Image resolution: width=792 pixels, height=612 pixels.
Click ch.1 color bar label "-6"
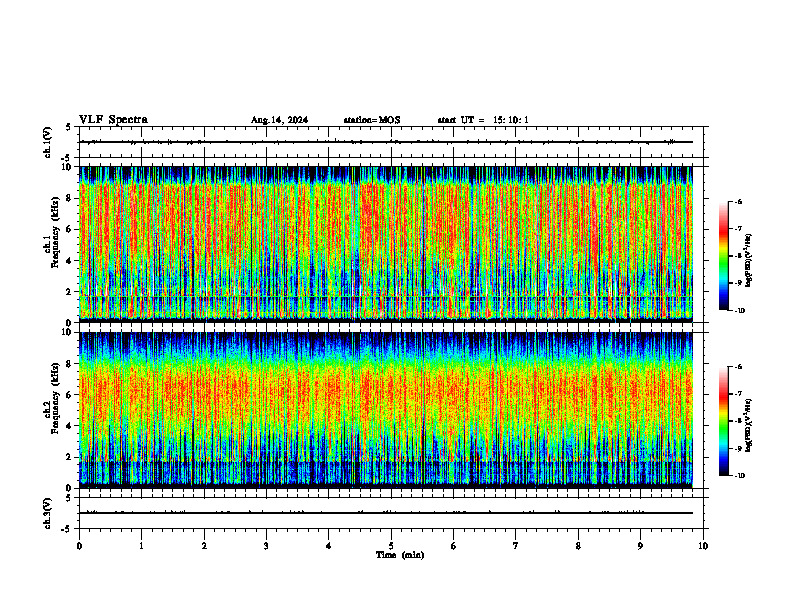[x=738, y=201]
